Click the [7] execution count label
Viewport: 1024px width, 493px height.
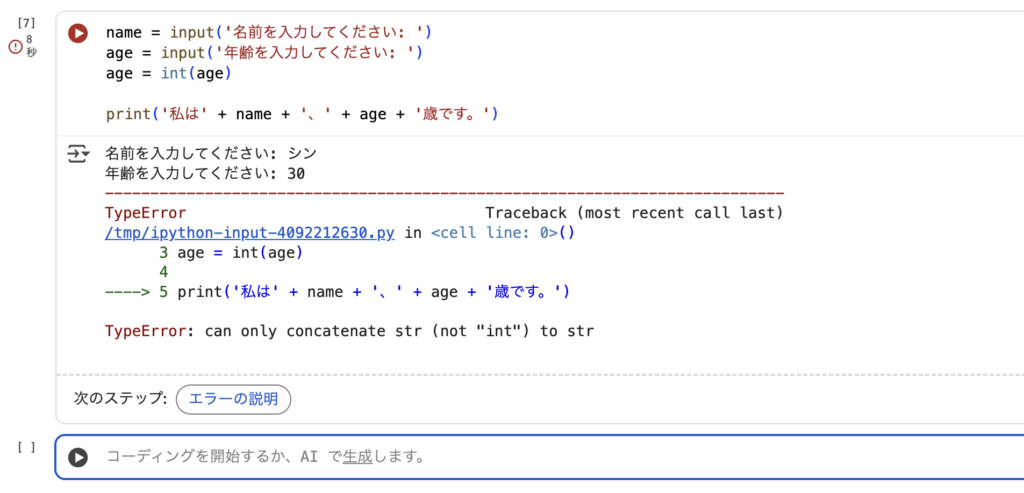pos(27,22)
